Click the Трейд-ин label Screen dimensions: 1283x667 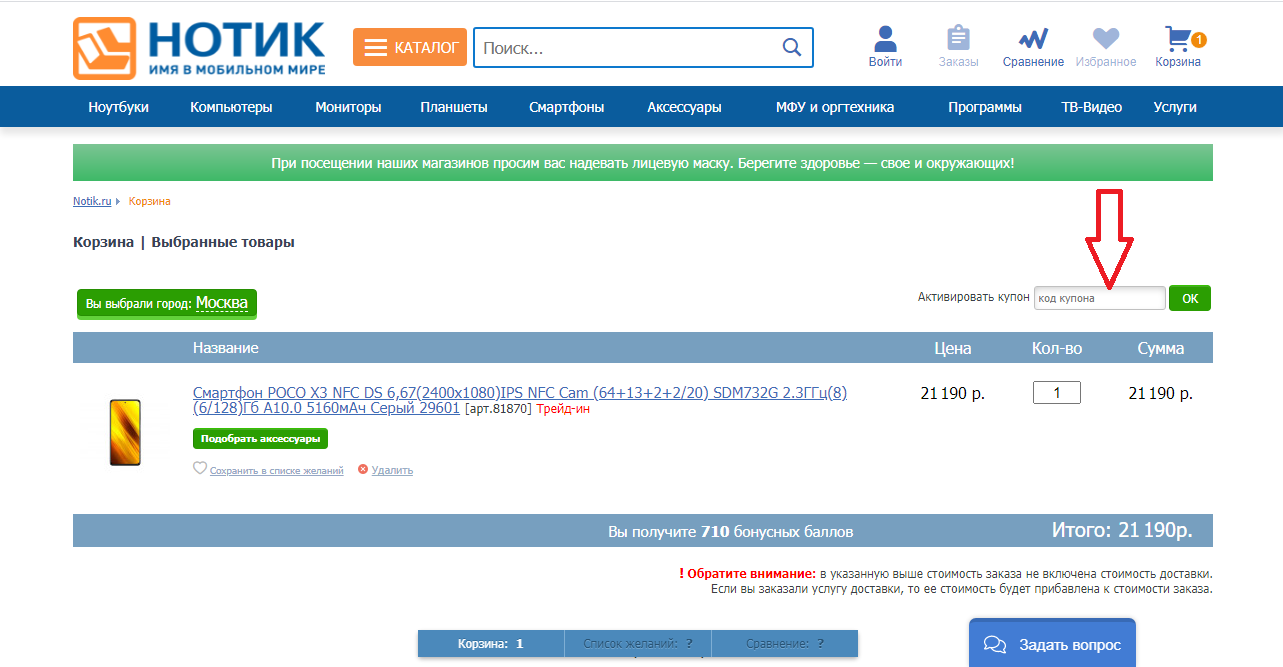[x=563, y=409]
